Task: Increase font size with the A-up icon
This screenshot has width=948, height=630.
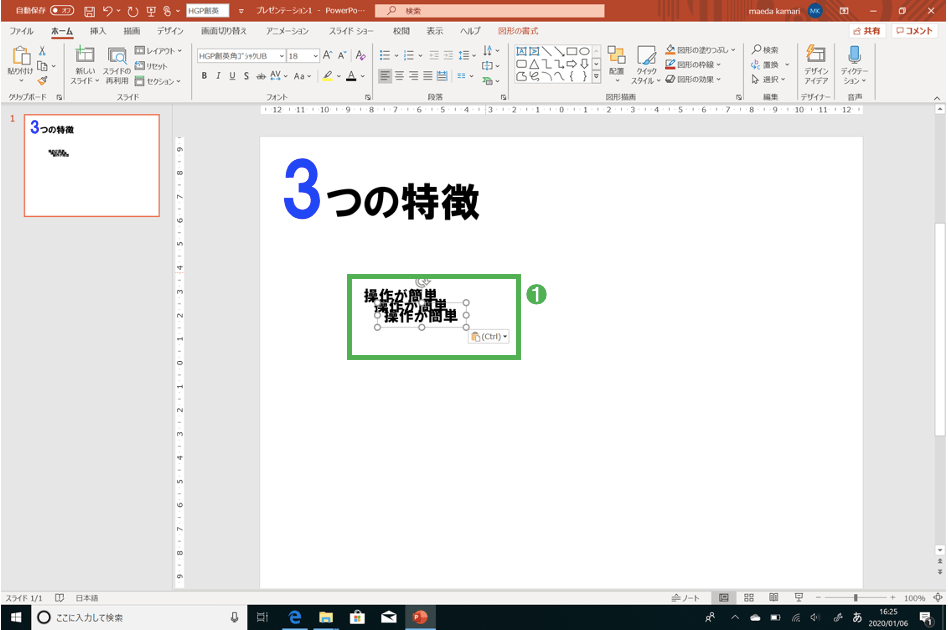Action: click(x=327, y=56)
